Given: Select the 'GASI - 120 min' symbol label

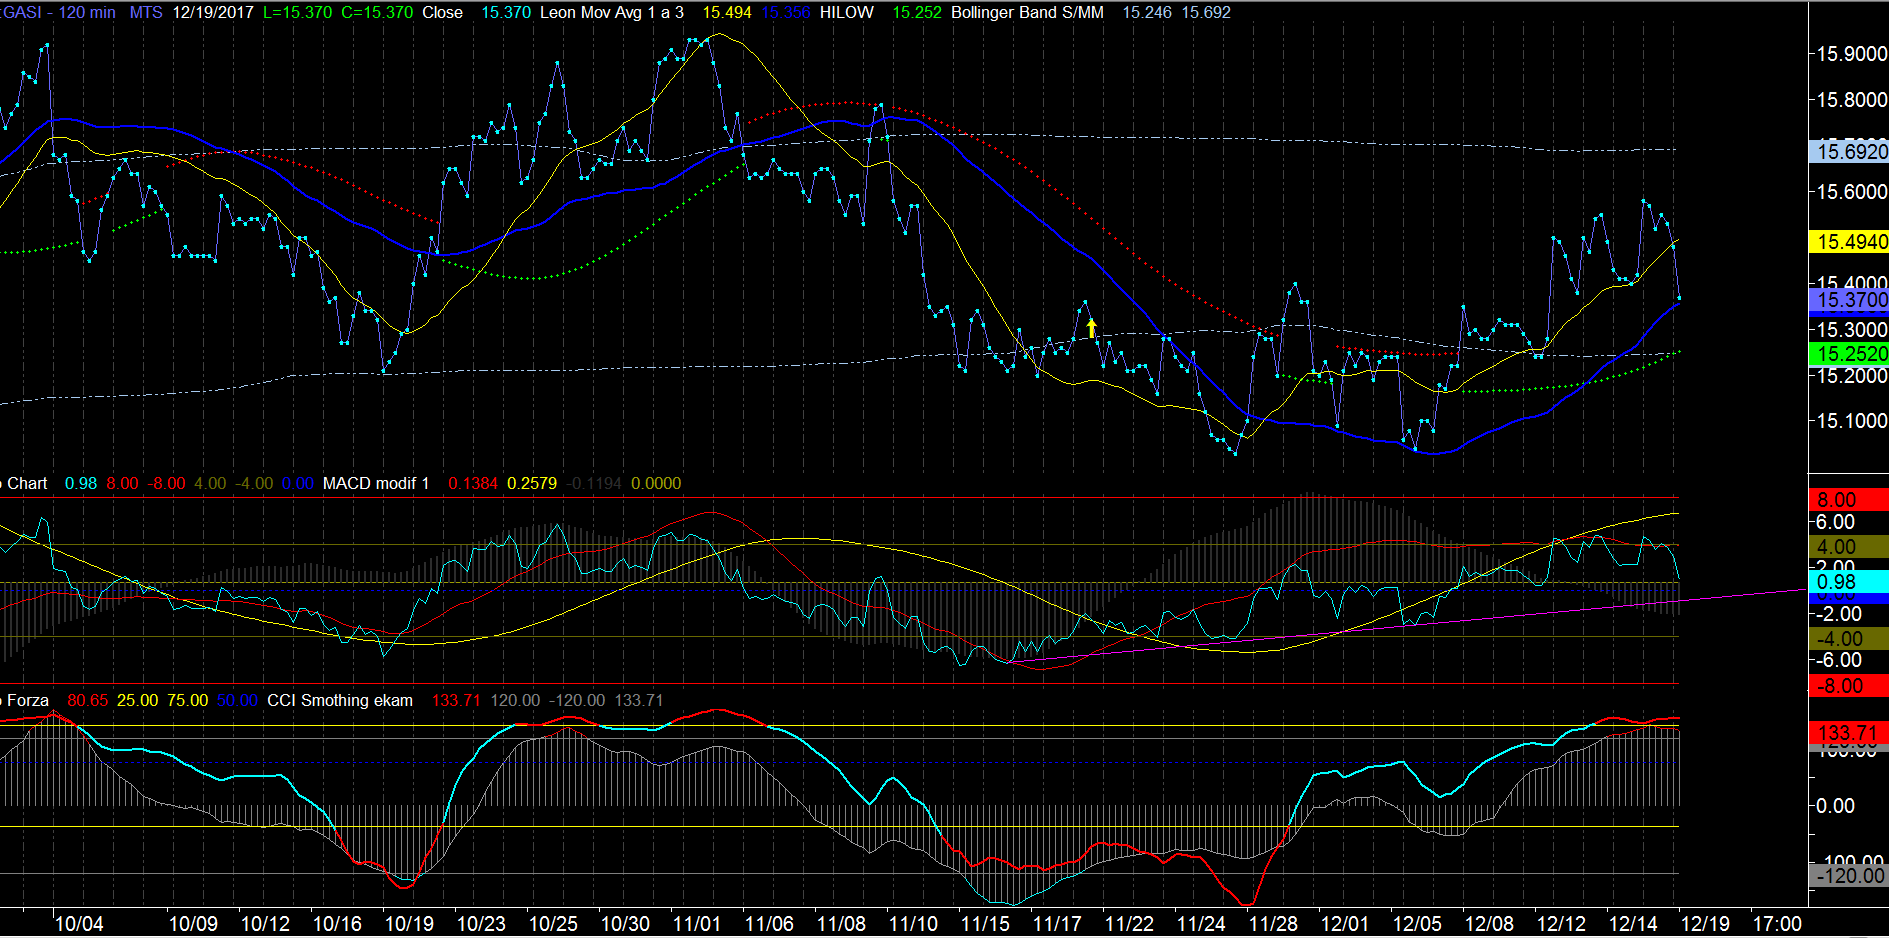Looking at the screenshot, I should (x=58, y=12).
